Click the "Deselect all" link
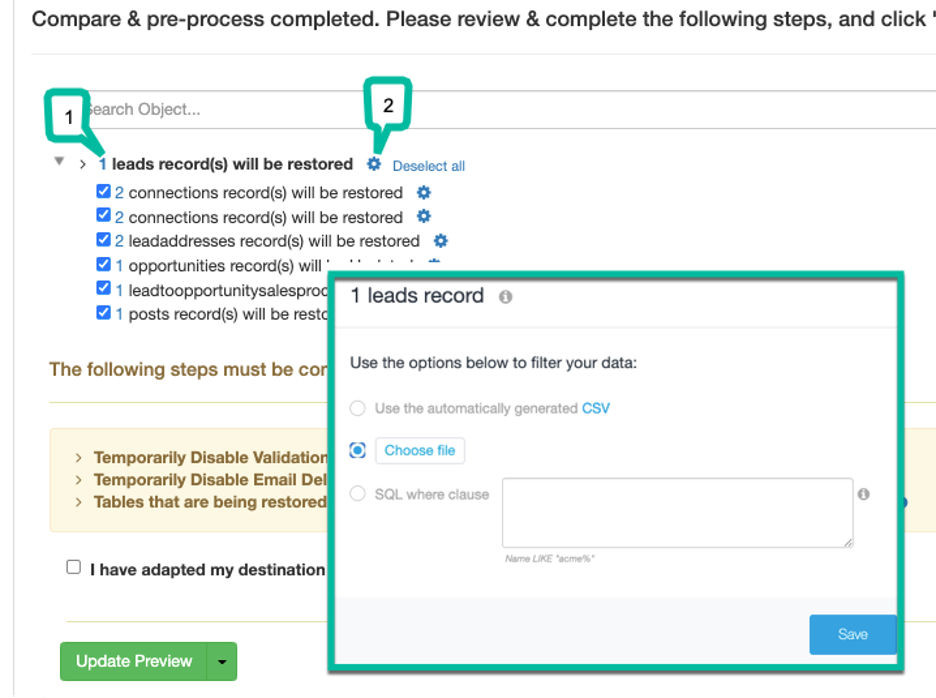The image size is (936, 698). 429,165
